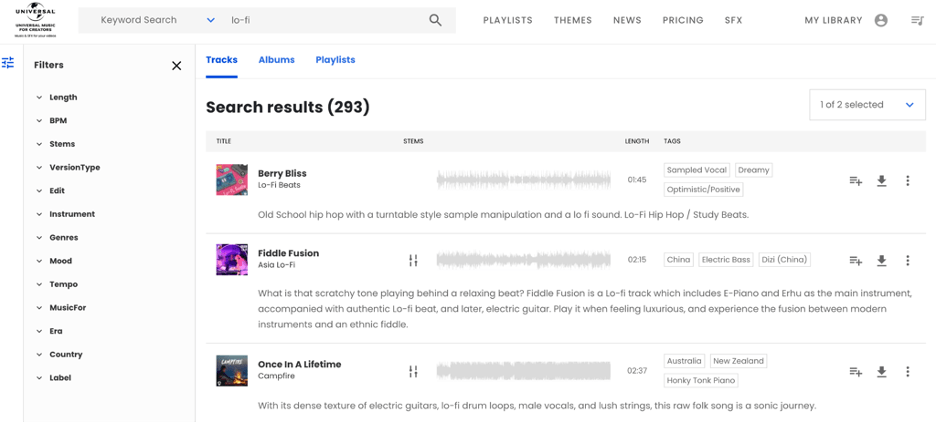Expand the Length filter
936x422 pixels.
pyautogui.click(x=57, y=97)
